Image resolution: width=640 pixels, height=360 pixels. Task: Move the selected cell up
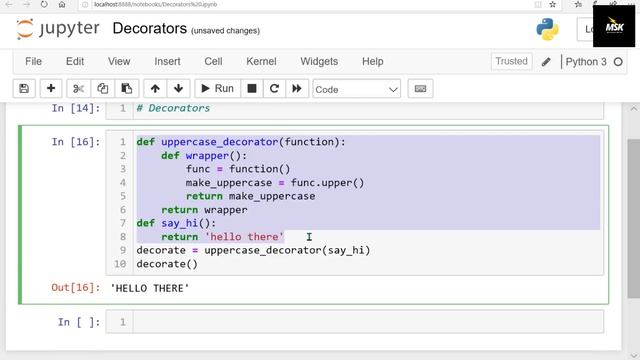(x=155, y=89)
